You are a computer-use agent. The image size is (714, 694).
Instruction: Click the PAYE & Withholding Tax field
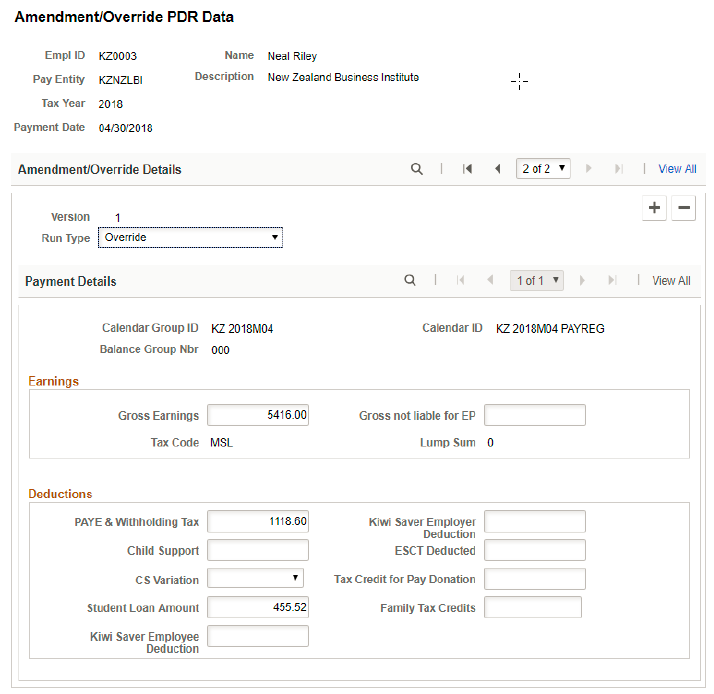(x=258, y=521)
